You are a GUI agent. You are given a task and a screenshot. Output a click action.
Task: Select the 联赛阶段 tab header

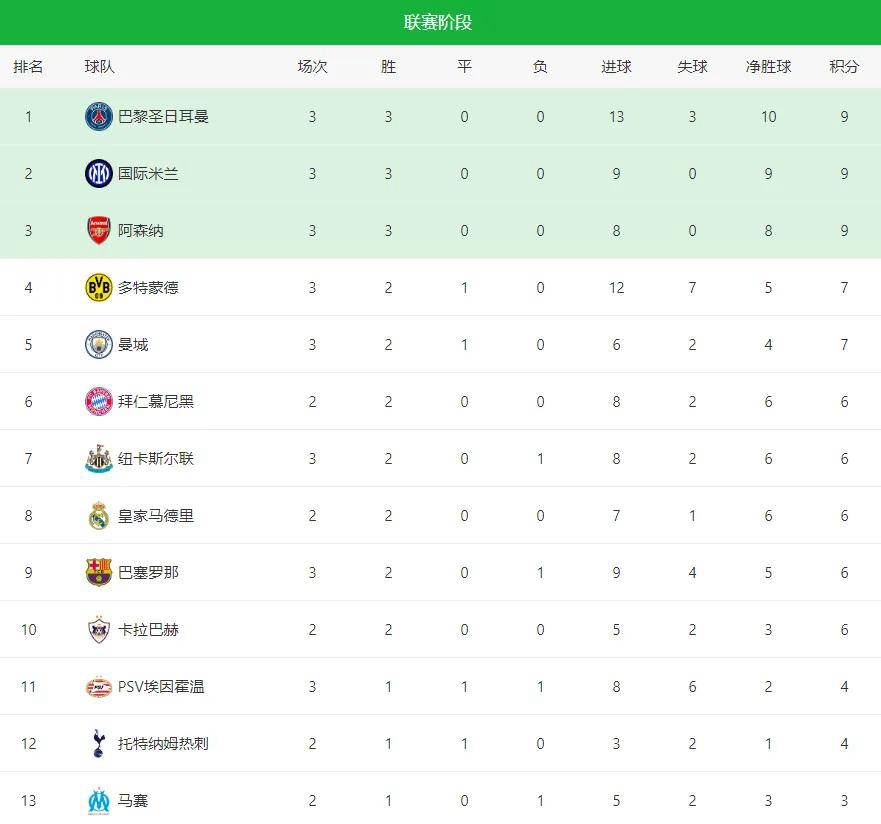coord(438,22)
